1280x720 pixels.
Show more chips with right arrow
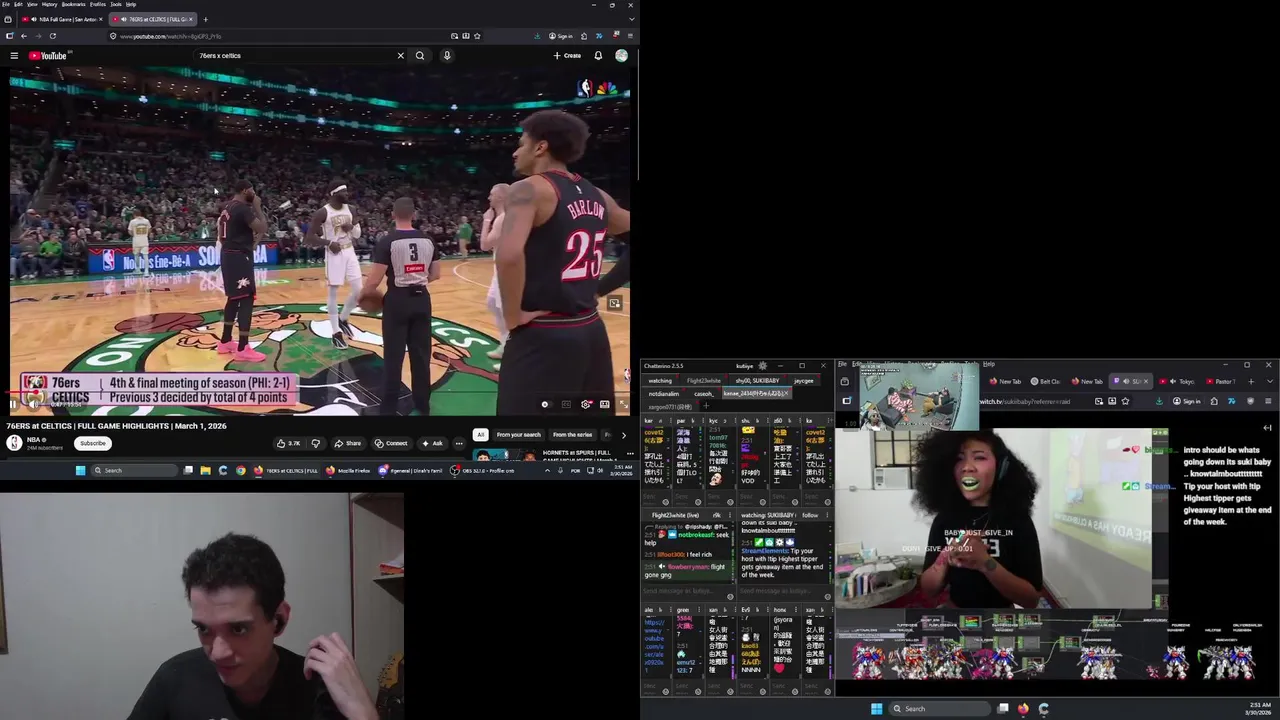pos(624,435)
